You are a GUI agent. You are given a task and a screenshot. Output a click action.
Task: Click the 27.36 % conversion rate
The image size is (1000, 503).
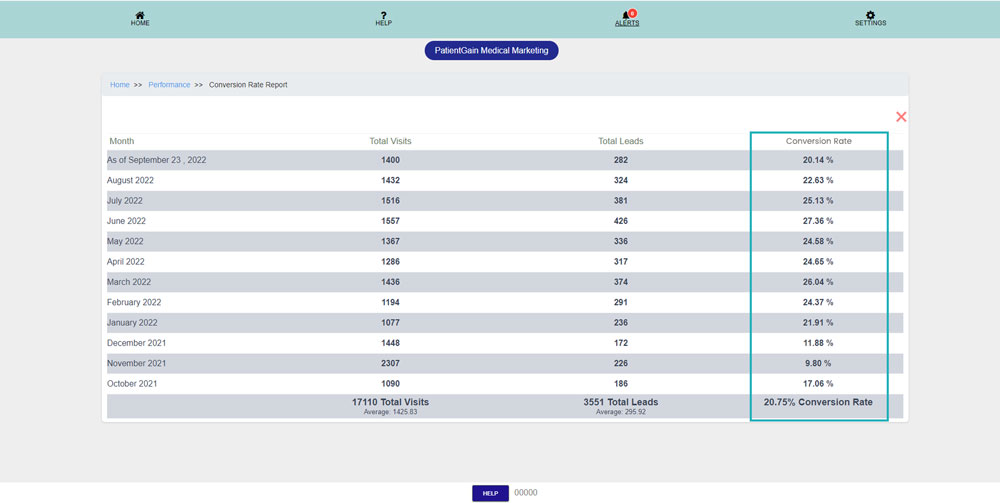818,221
